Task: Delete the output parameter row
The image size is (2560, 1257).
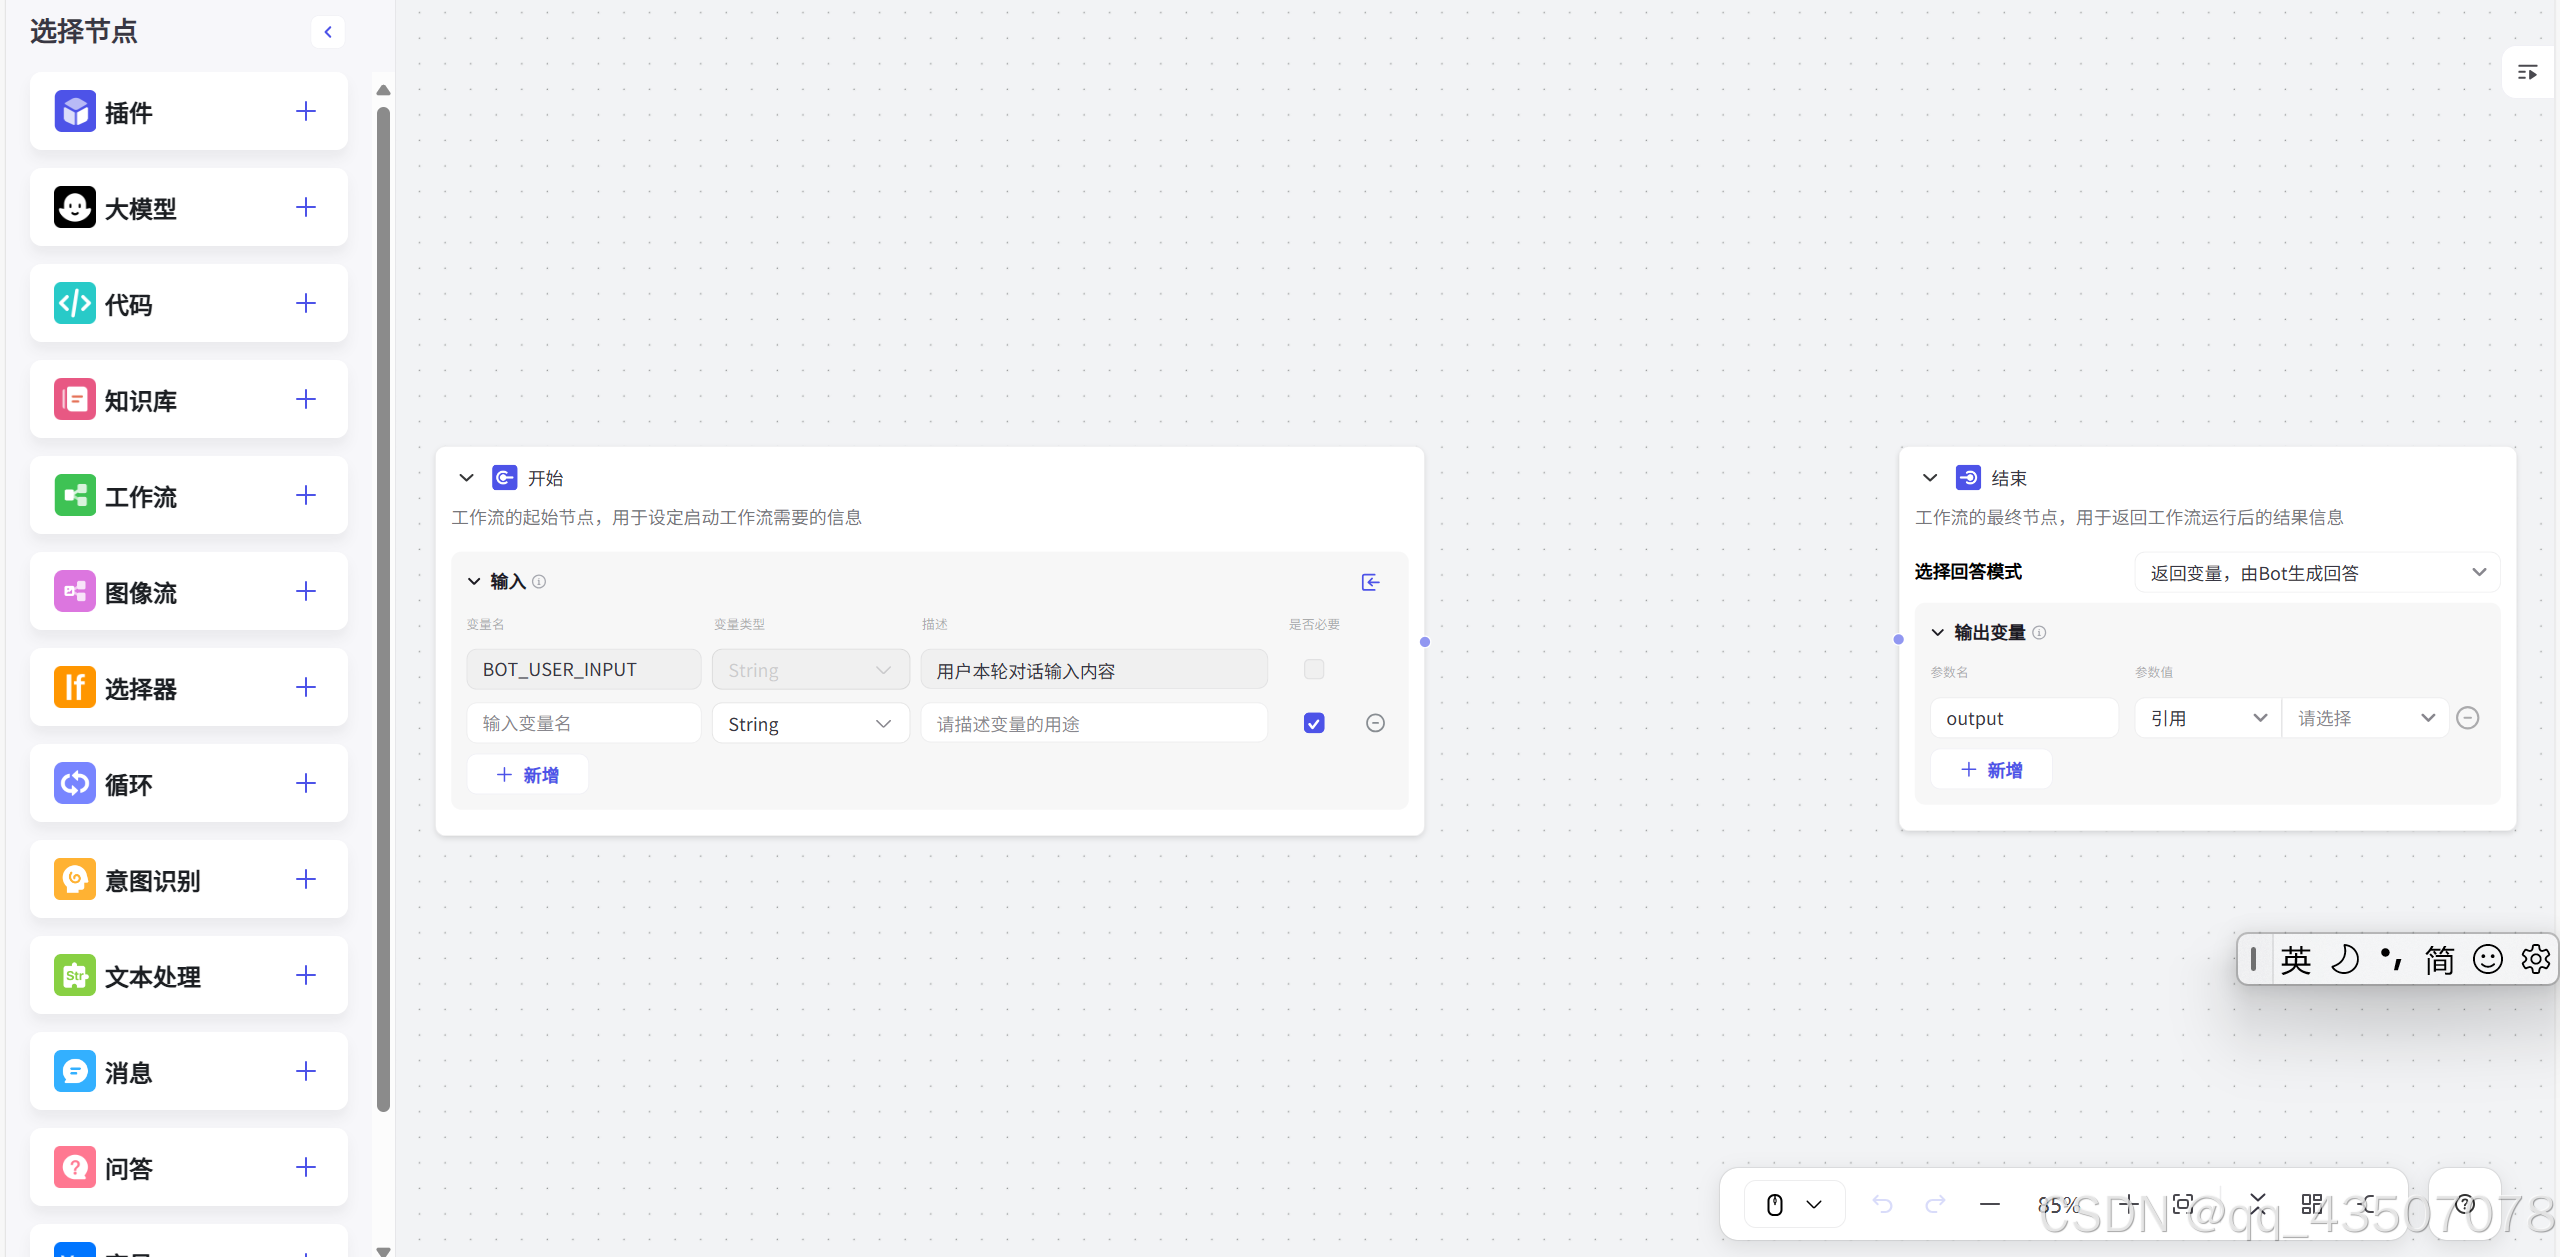Action: coord(2467,718)
